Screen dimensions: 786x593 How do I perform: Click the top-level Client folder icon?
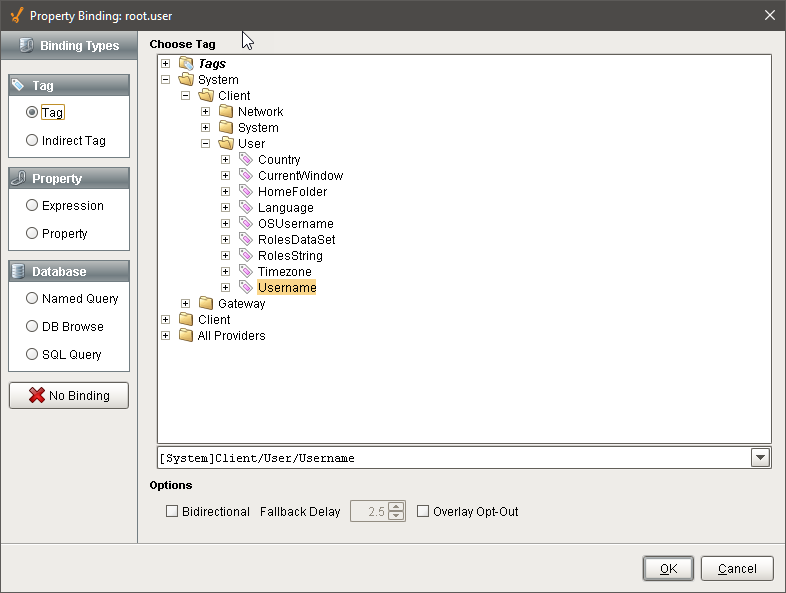(x=186, y=319)
